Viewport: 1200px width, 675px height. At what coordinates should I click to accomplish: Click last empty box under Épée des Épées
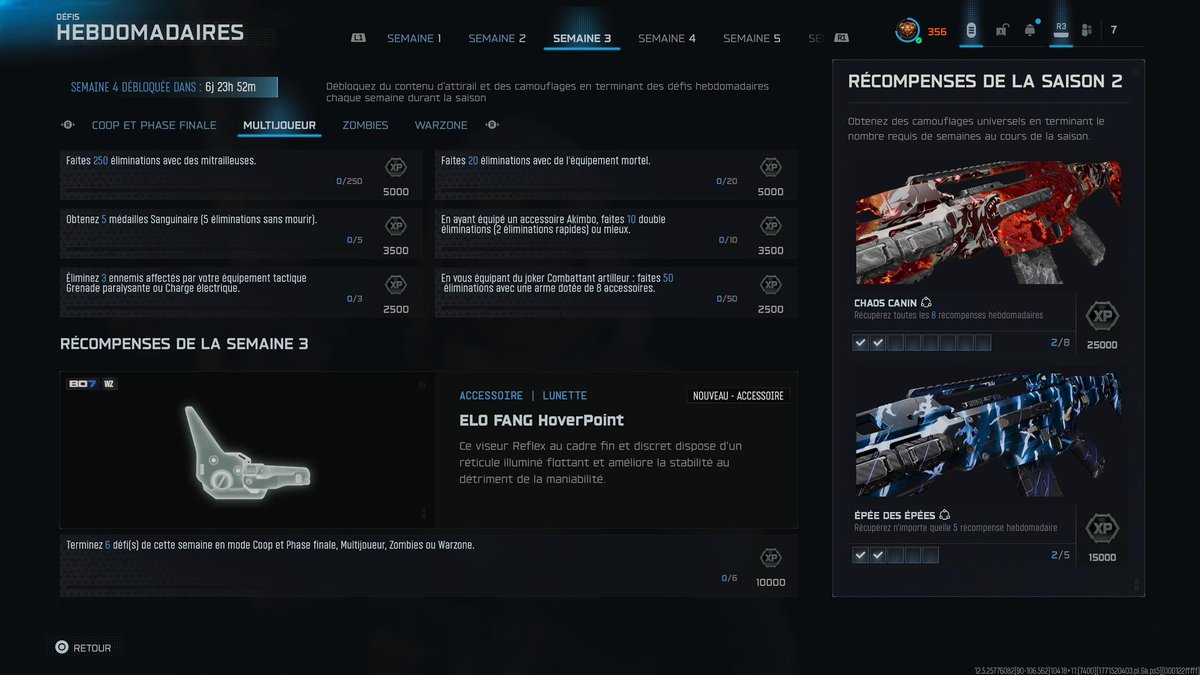click(x=931, y=555)
